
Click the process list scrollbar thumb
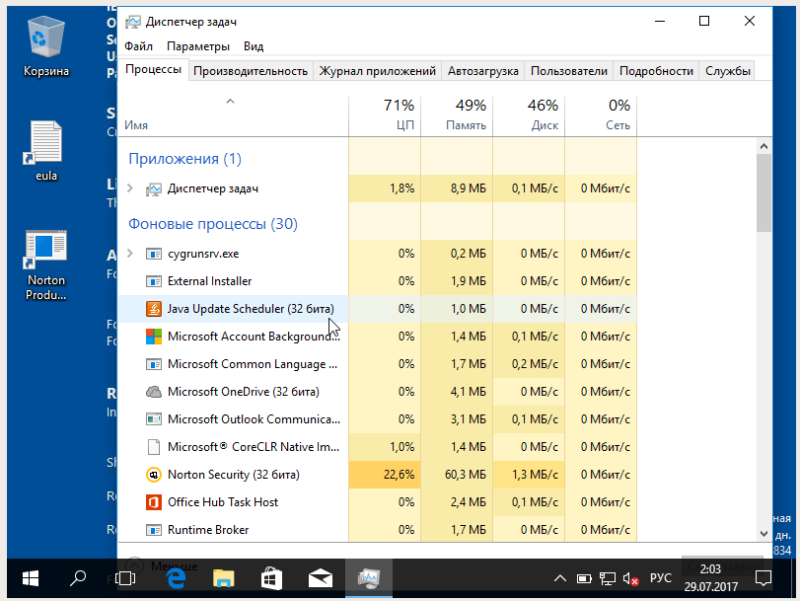pos(763,193)
